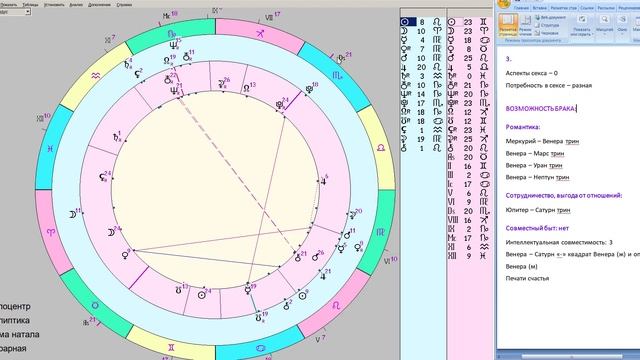Select the outer Pluto glyph at 18 degrees
Screen dimensions: 640x360
coord(310,89)
